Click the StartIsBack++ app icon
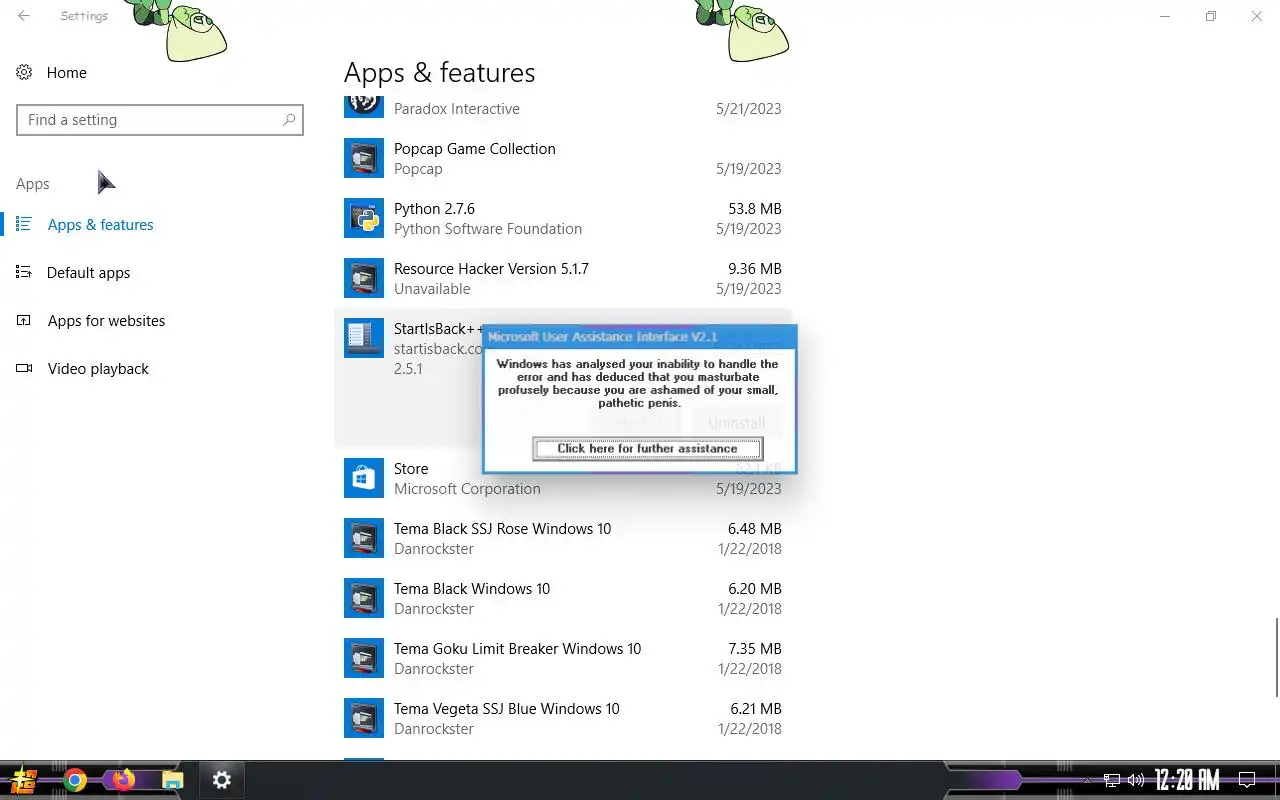The image size is (1280, 800). coord(364,338)
